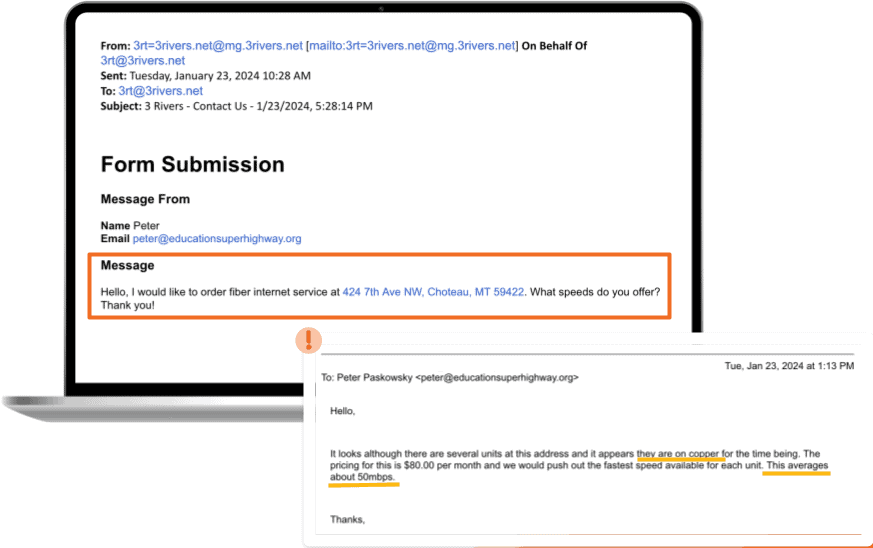Select the Subject line 3 Rivers - Contact Us

tap(237, 106)
